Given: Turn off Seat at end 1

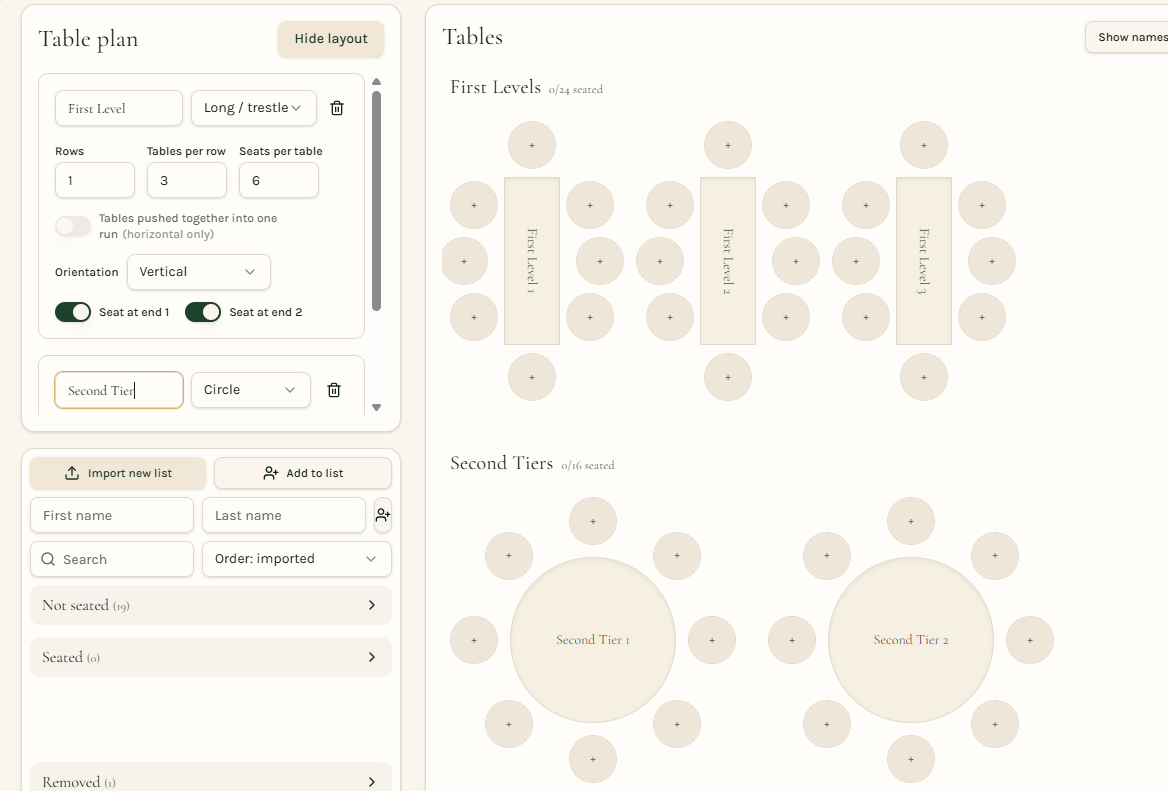Looking at the screenshot, I should point(73,312).
